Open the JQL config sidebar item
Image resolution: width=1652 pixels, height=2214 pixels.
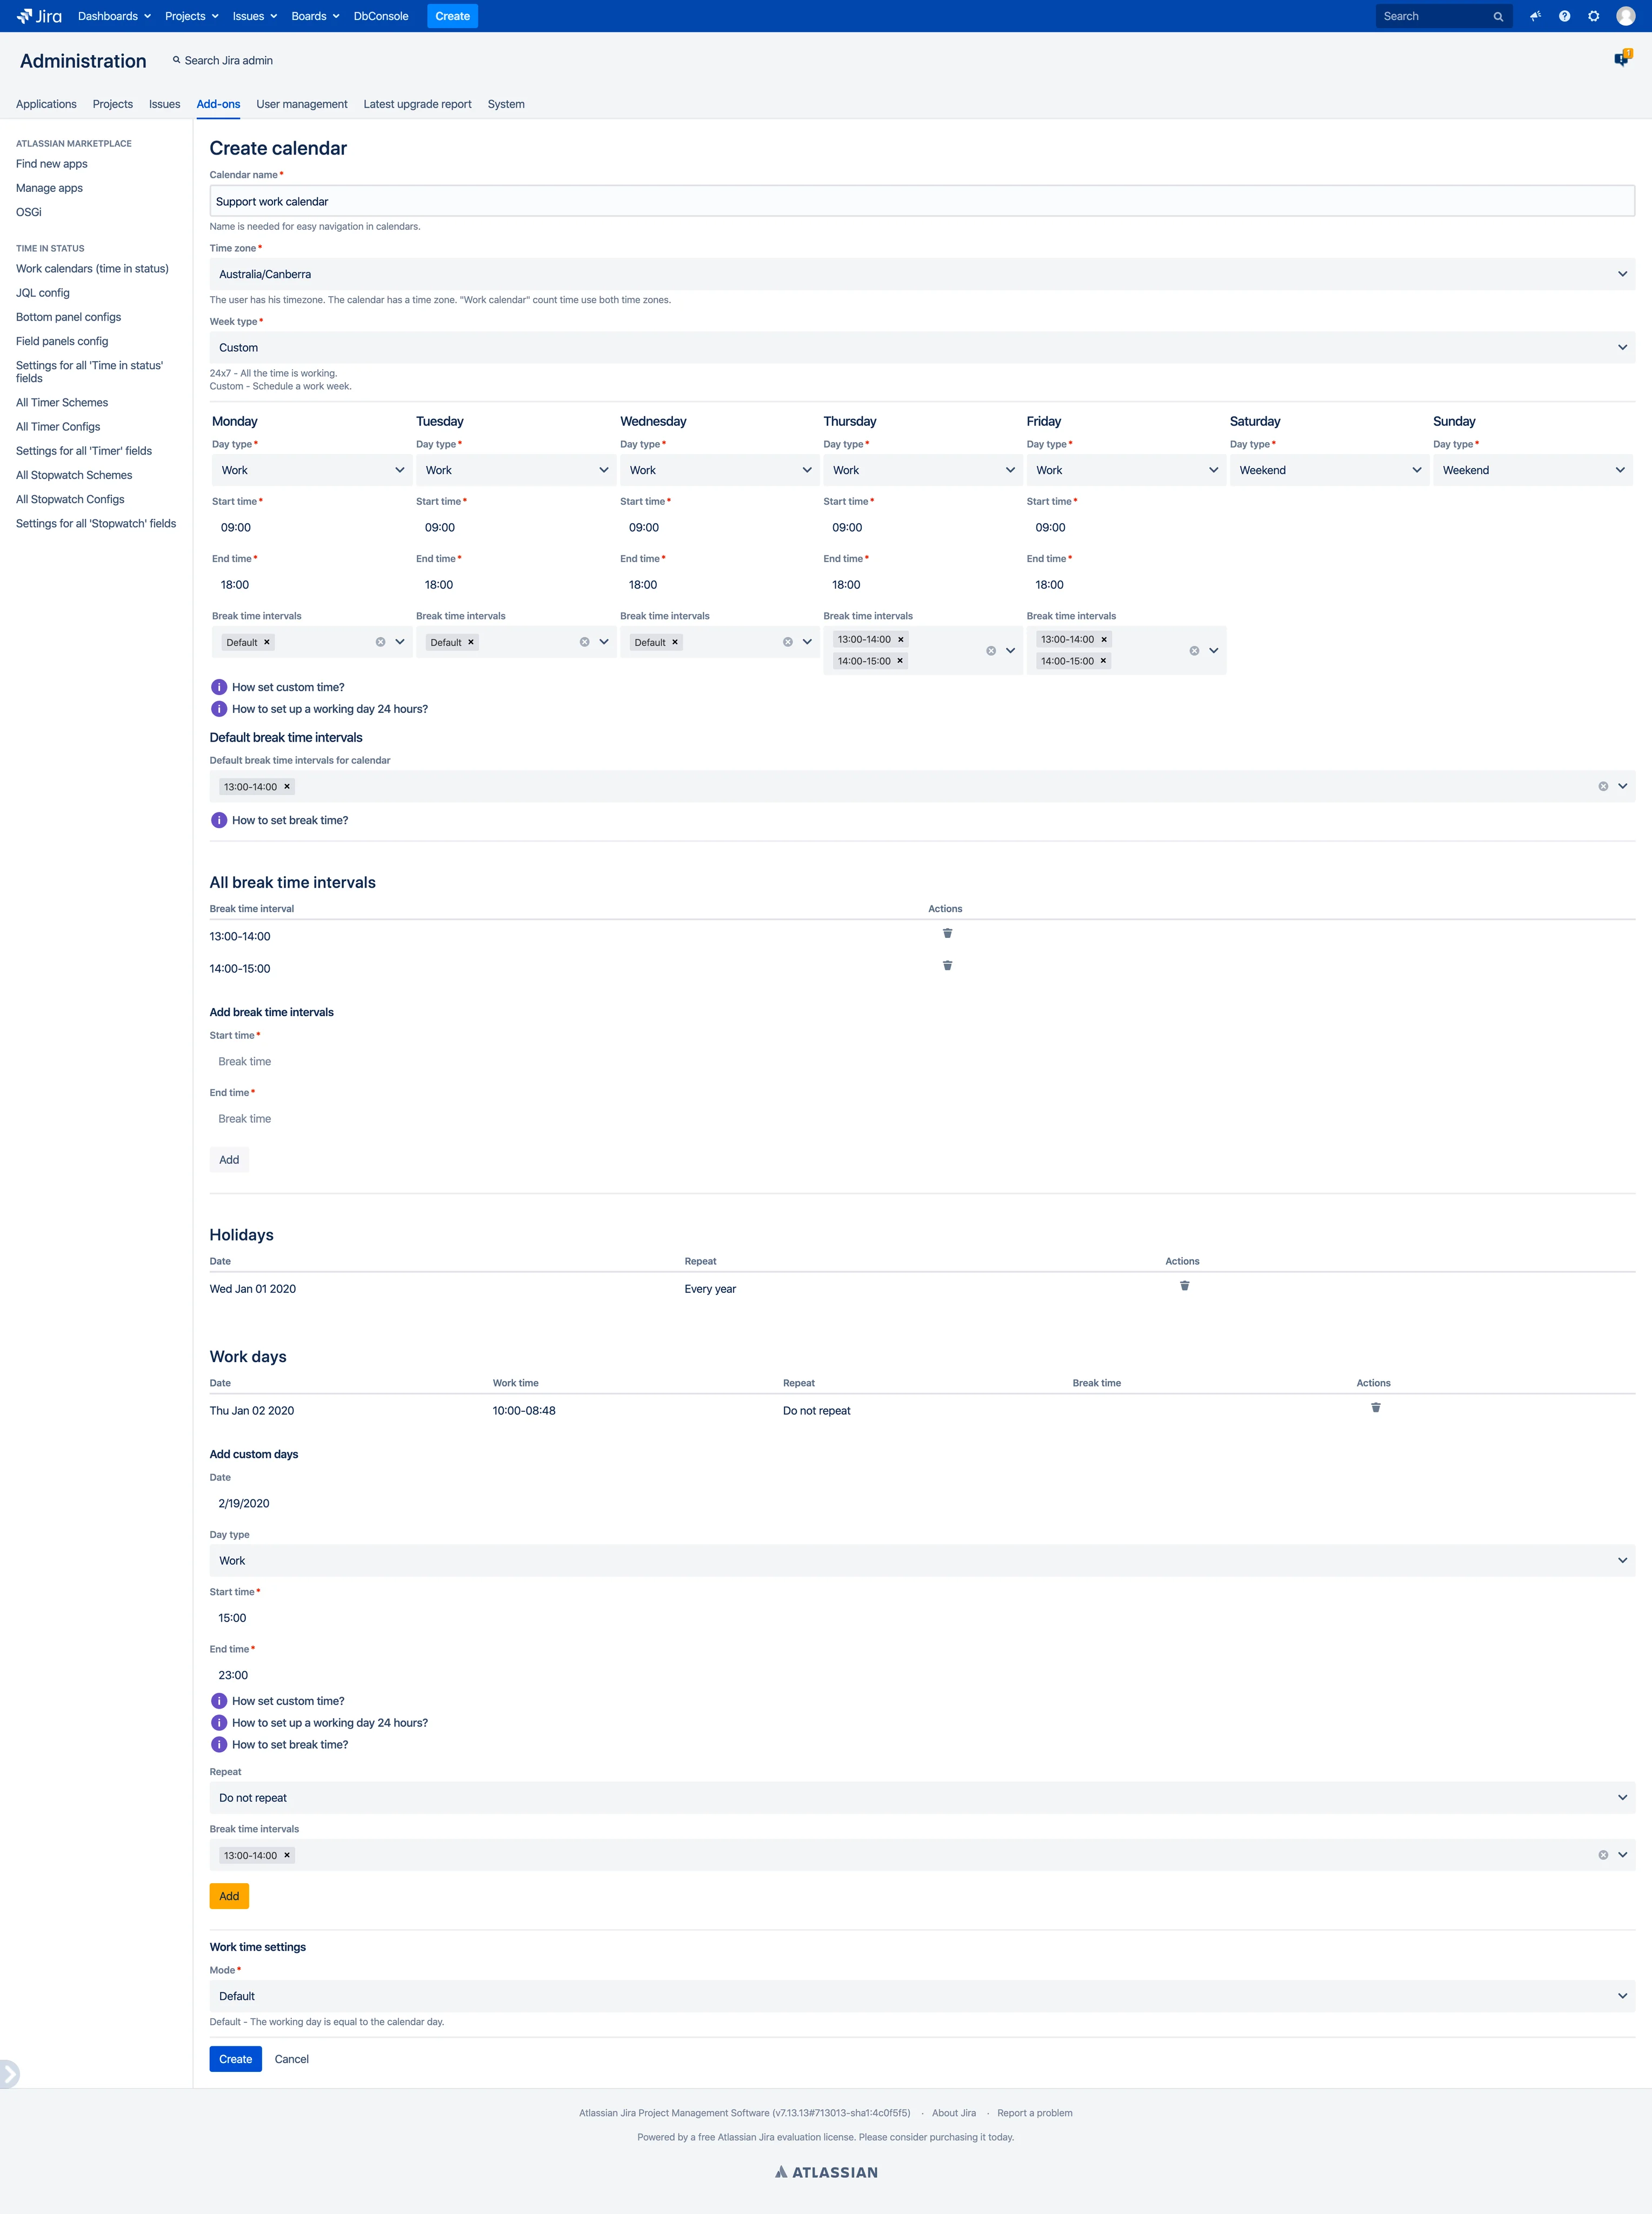click(43, 293)
